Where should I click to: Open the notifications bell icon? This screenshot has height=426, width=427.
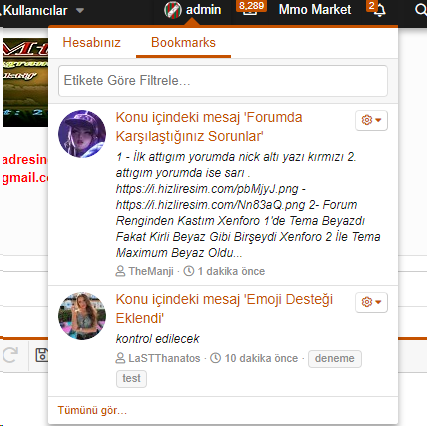(379, 10)
